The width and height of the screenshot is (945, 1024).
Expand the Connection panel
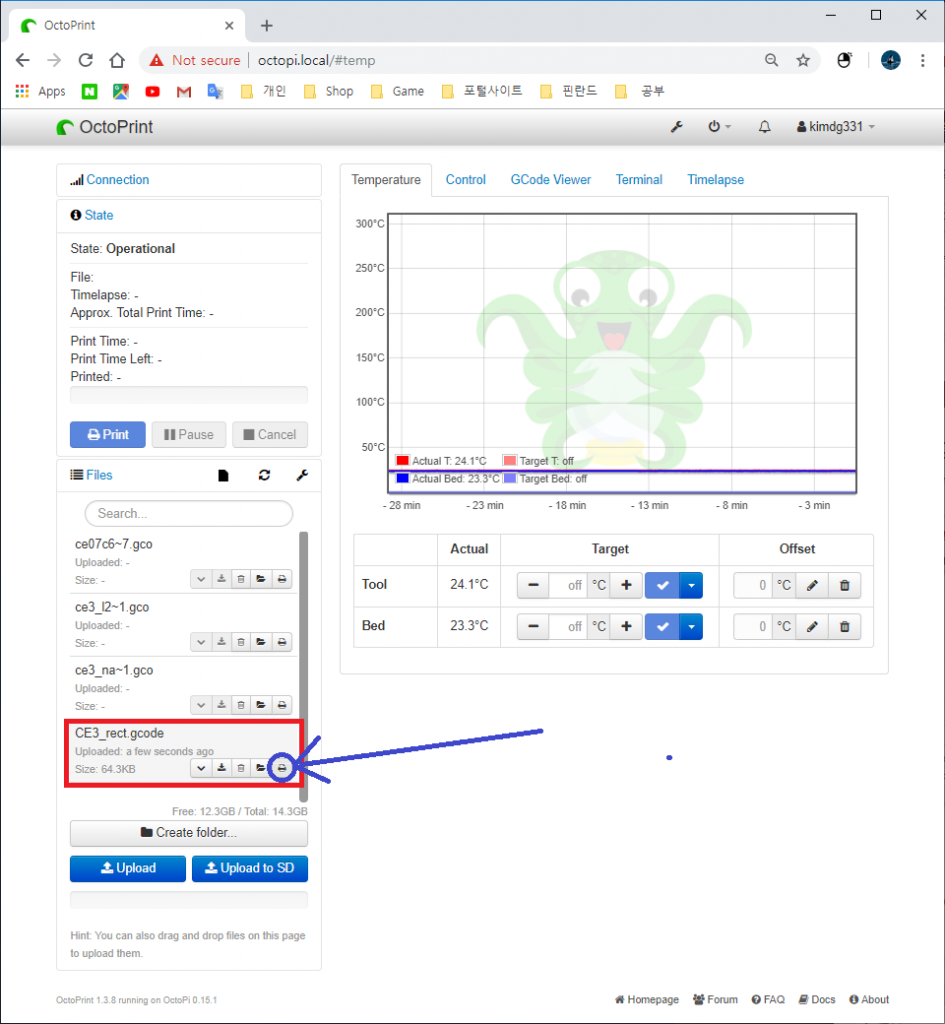pos(118,180)
